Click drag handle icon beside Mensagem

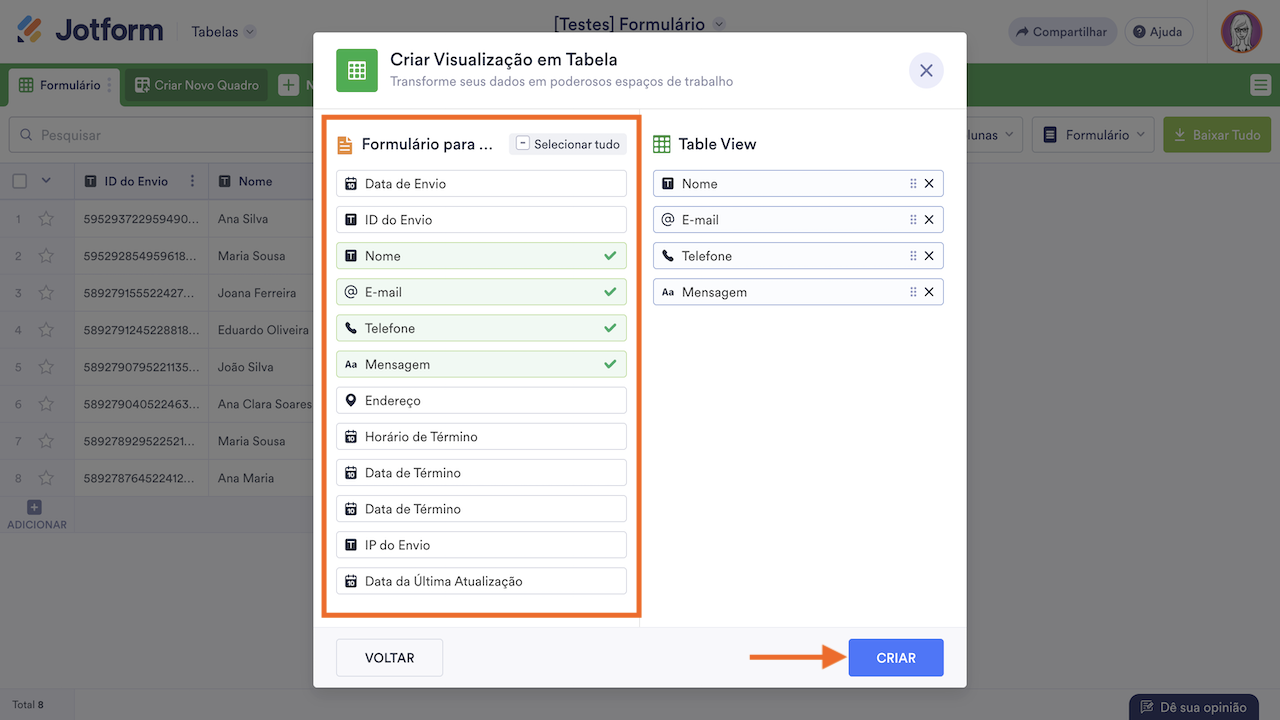click(x=913, y=292)
